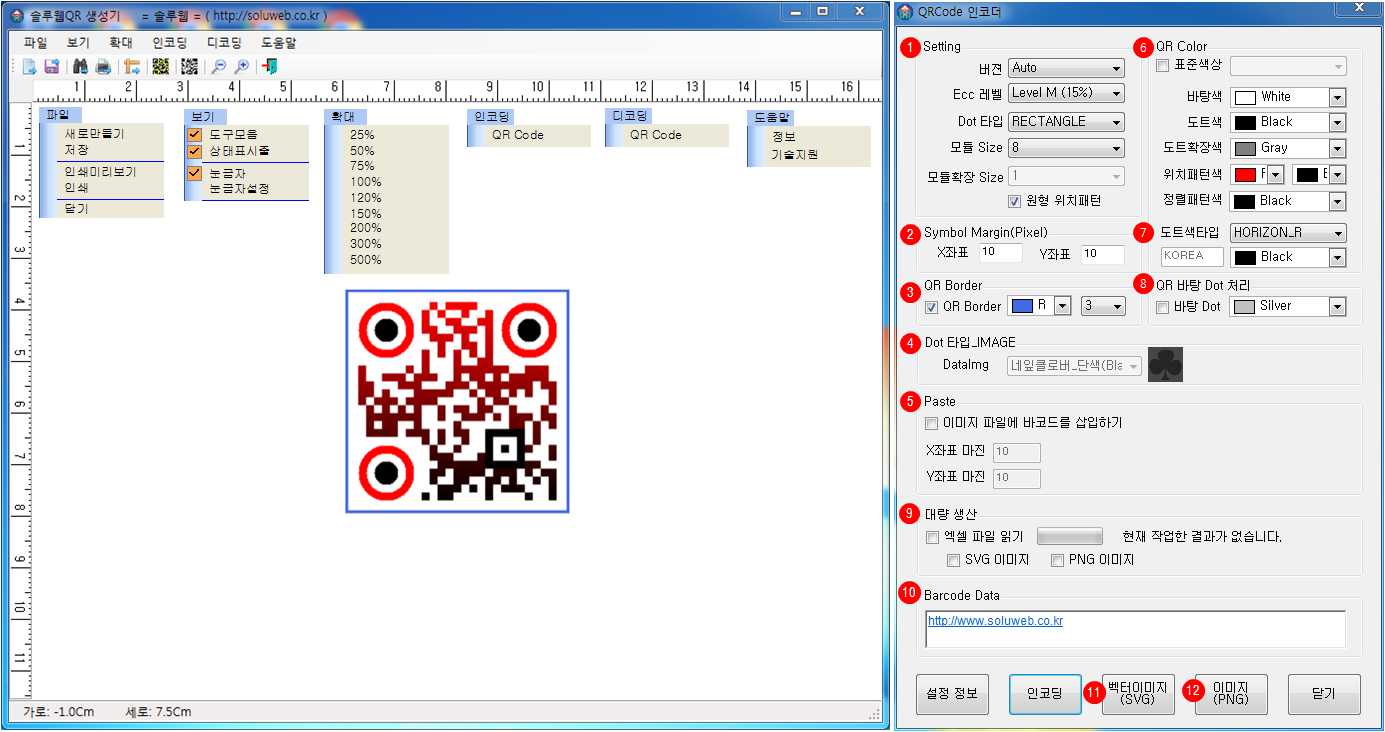Open the Ecc 레벨 Level M dropdown
This screenshot has width=1385, height=732.
(x=1066, y=93)
